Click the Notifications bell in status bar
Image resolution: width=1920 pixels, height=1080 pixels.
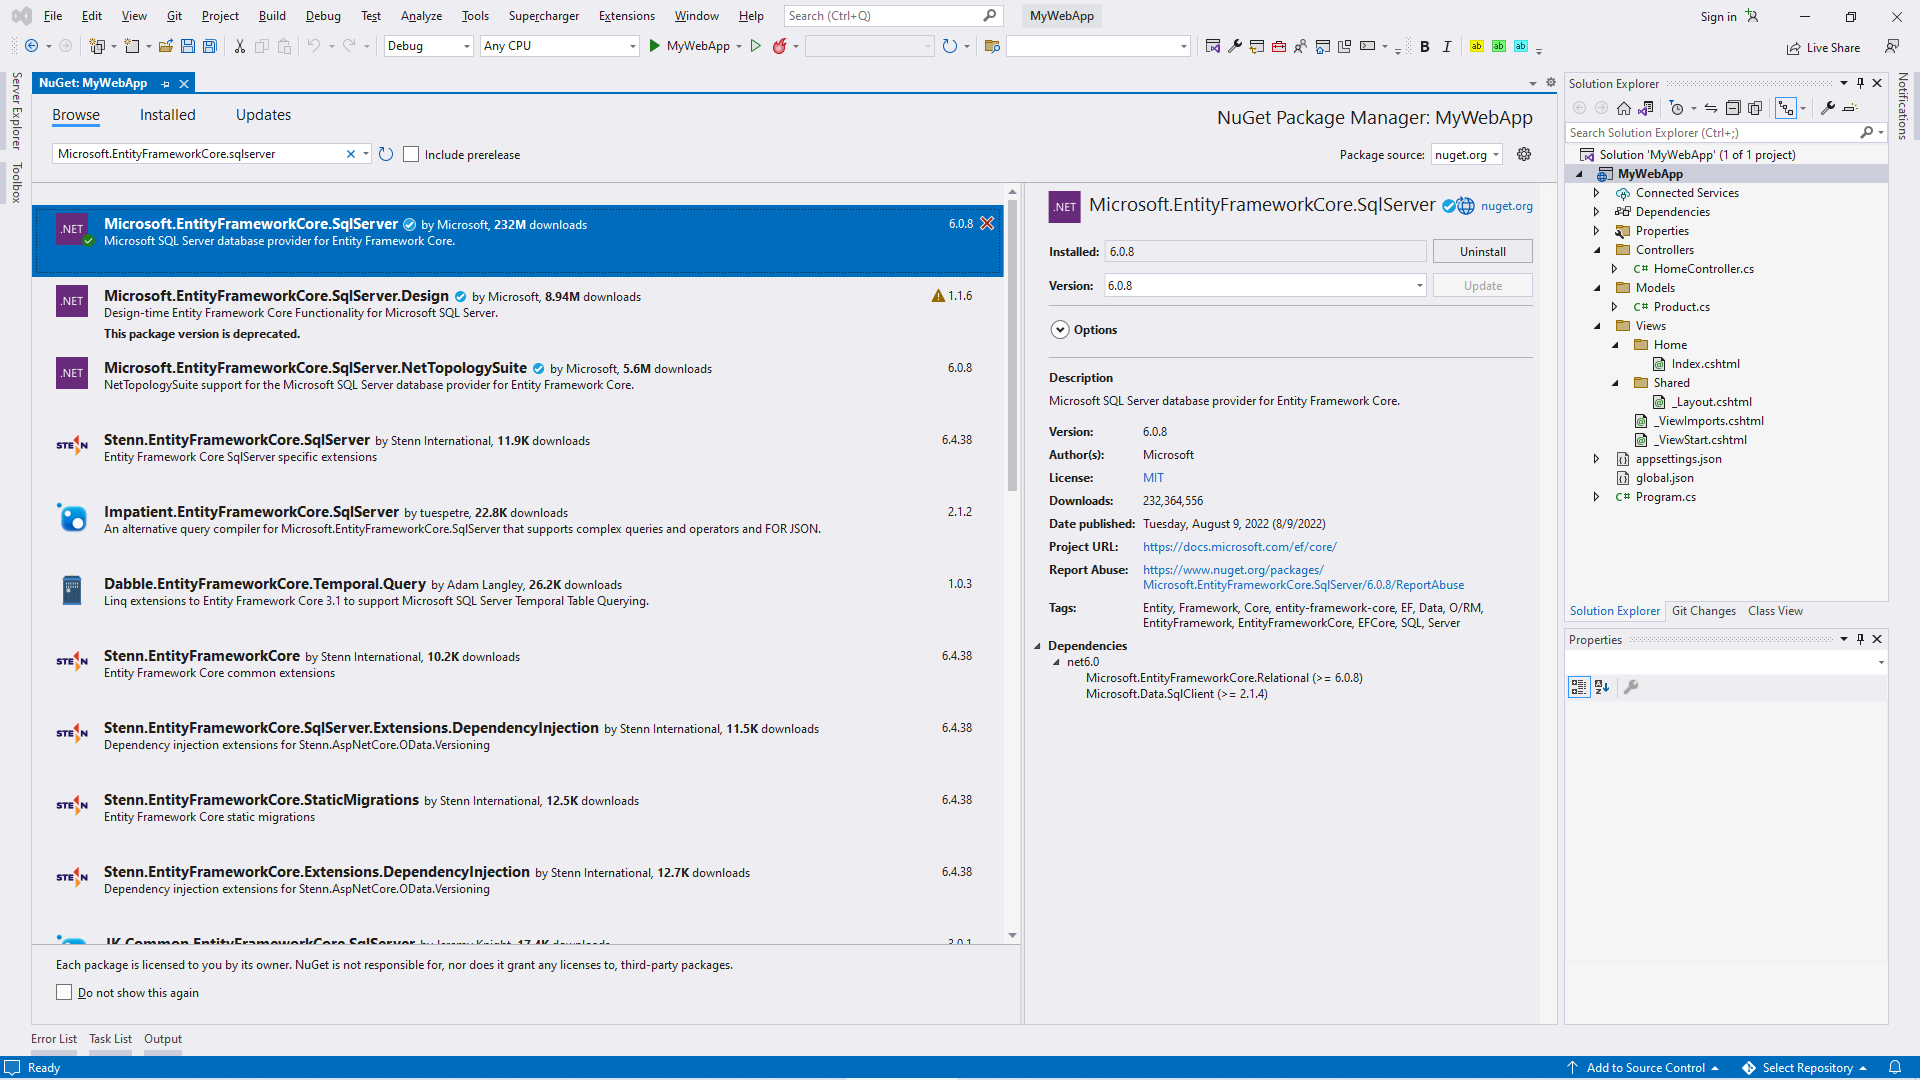pyautogui.click(x=1894, y=1067)
